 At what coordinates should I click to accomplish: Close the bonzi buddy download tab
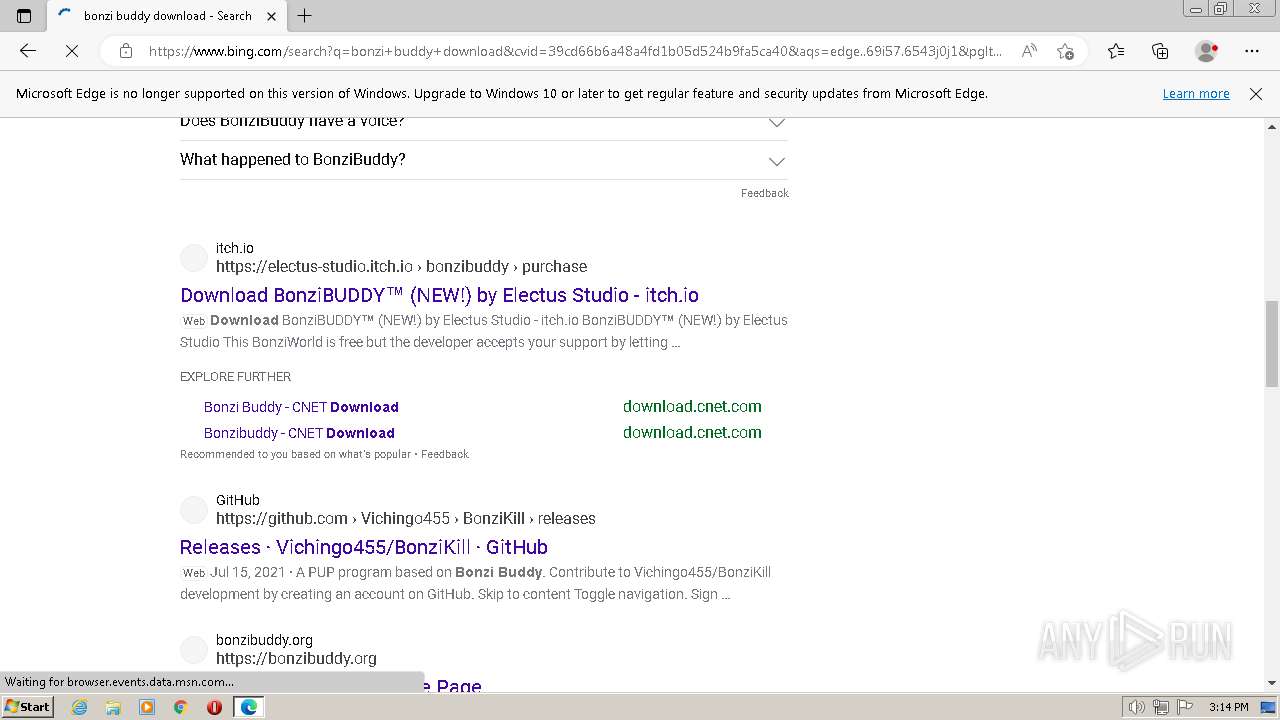point(271,16)
